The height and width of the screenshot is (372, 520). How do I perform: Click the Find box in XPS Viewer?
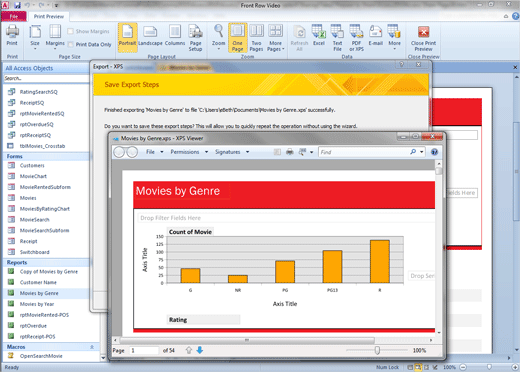pos(363,152)
